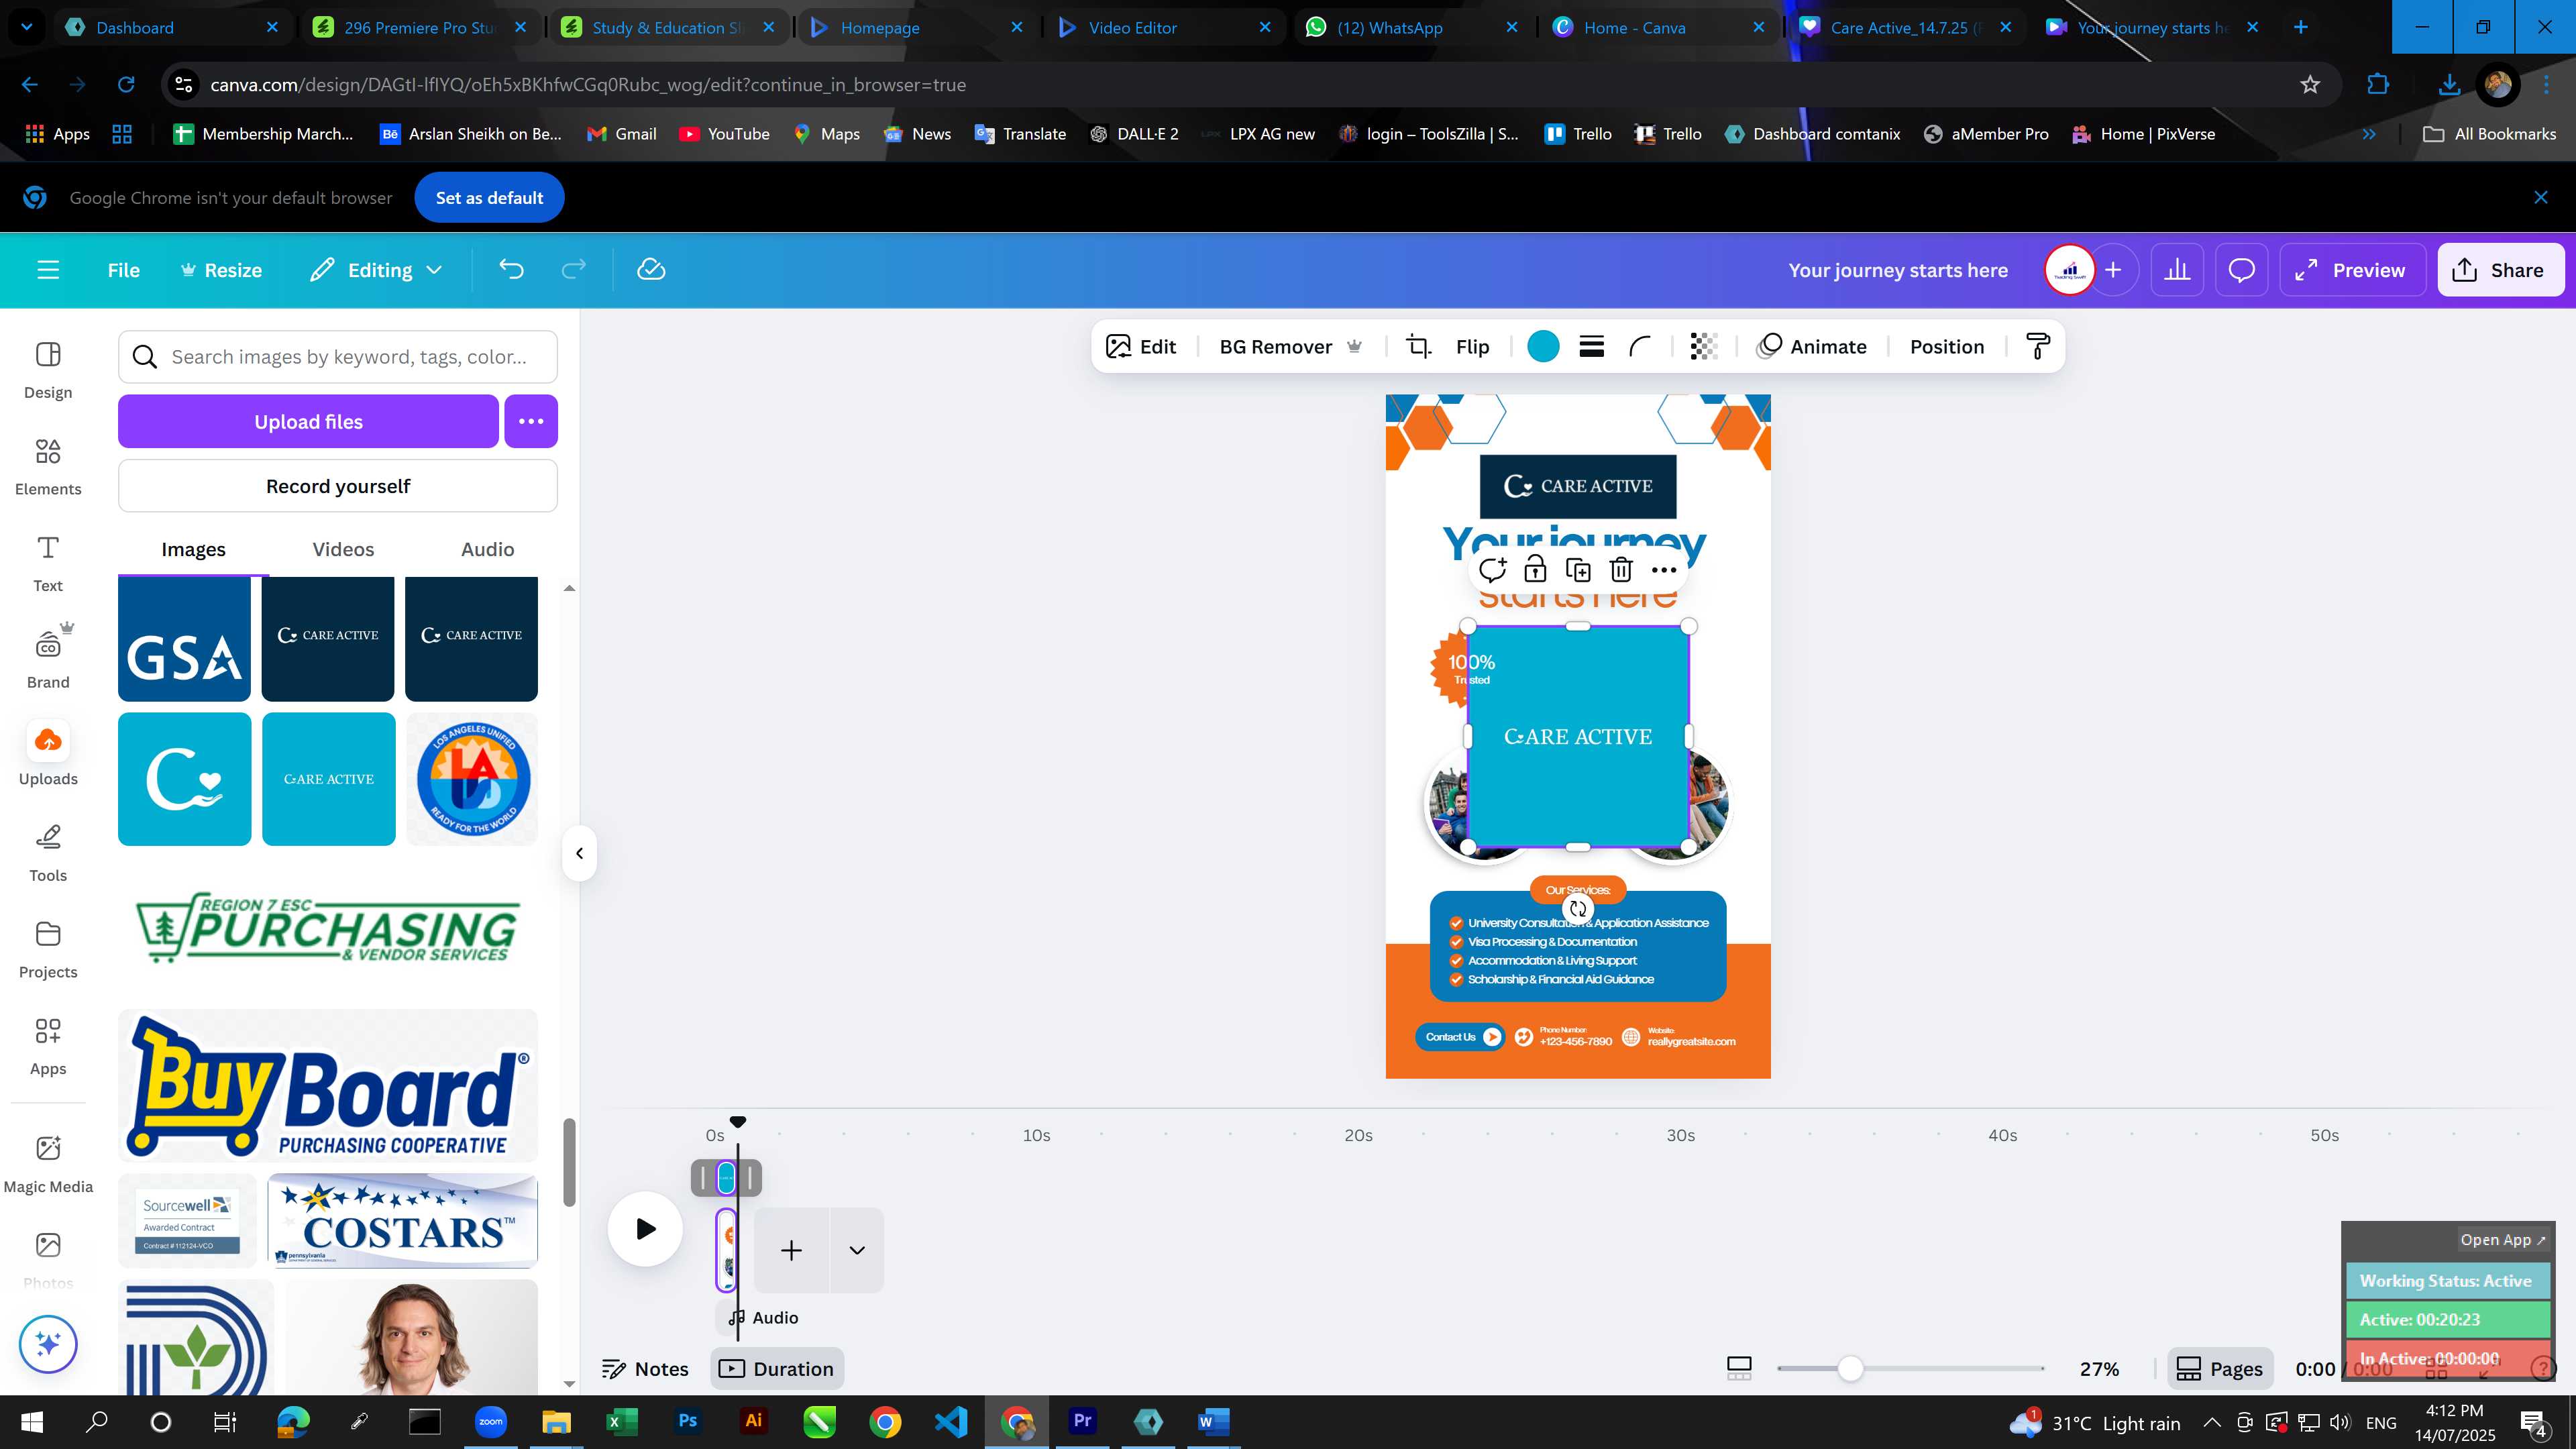2576x1449 pixels.
Task: Click the Preview button
Action: click(2352, 270)
